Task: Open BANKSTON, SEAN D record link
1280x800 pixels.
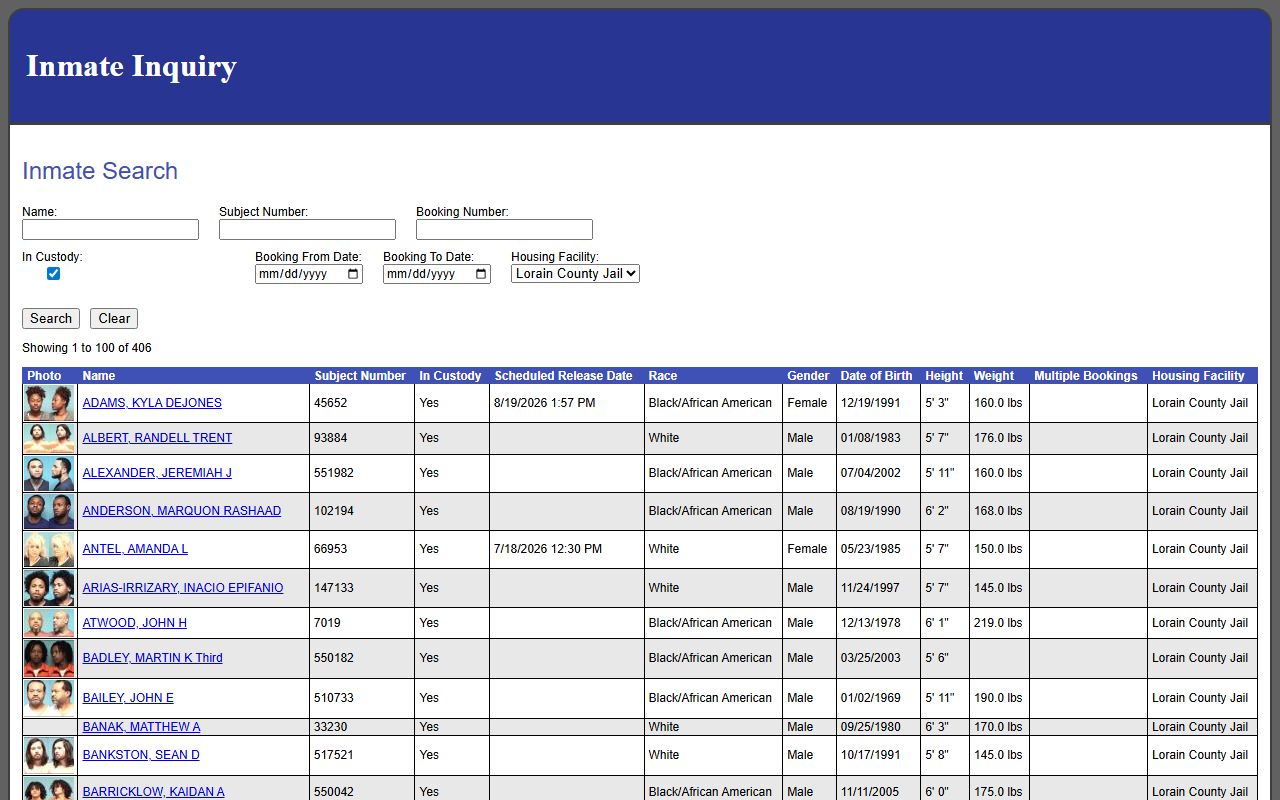Action: click(141, 755)
